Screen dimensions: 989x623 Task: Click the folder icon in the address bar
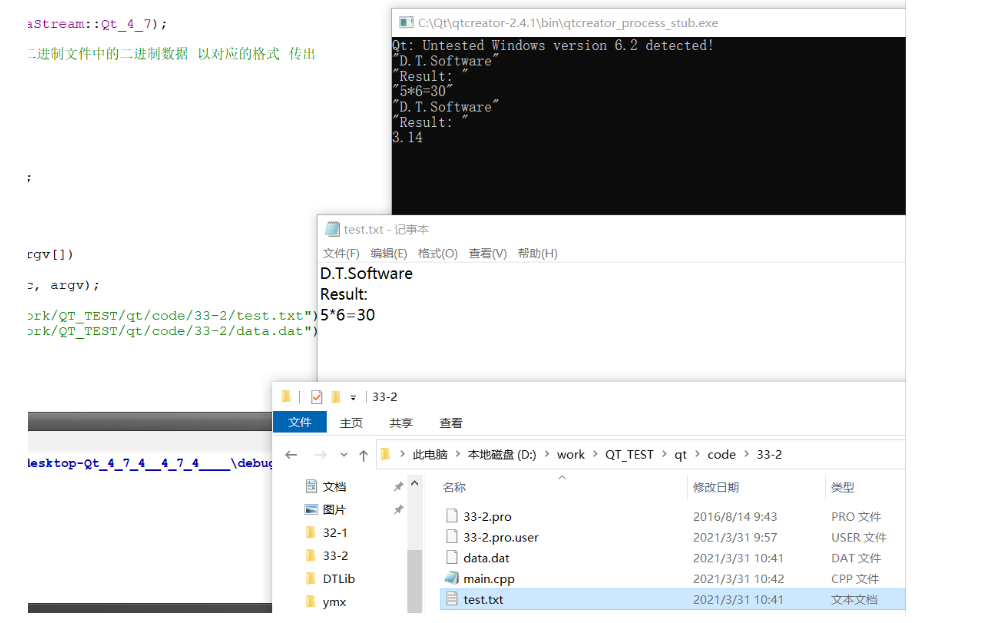tap(385, 454)
